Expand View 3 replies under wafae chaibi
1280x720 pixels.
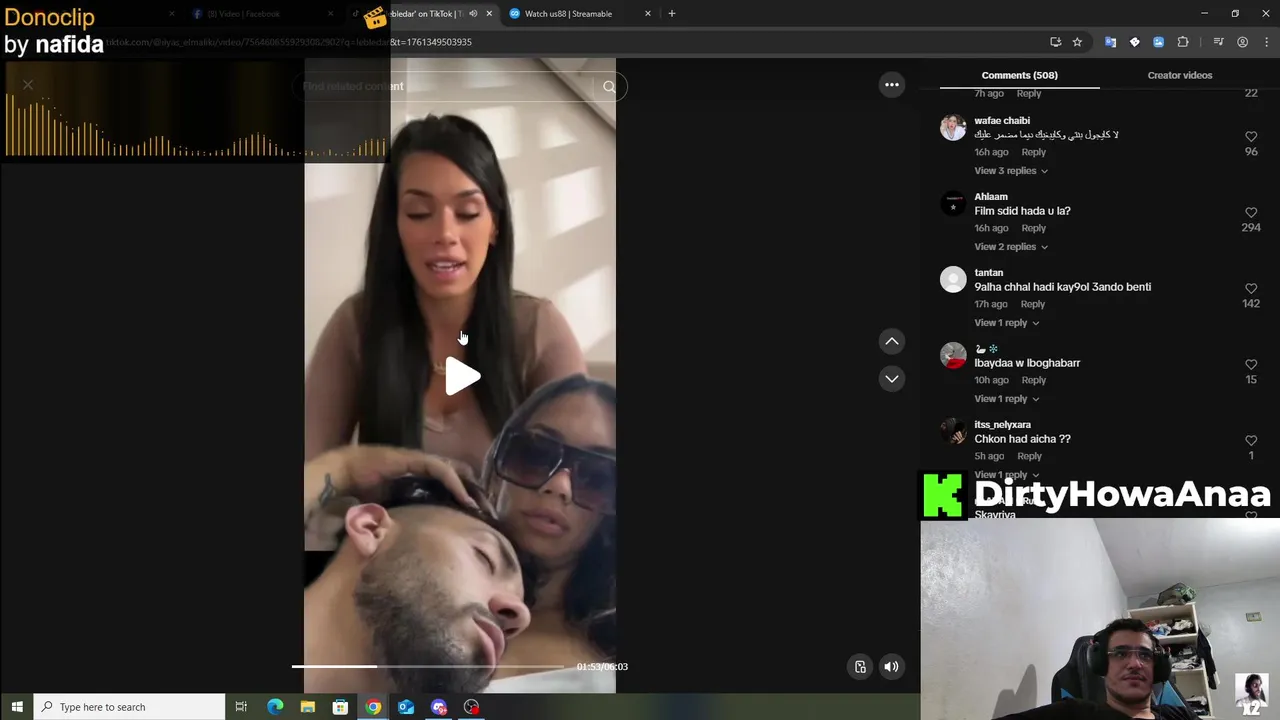click(1011, 171)
